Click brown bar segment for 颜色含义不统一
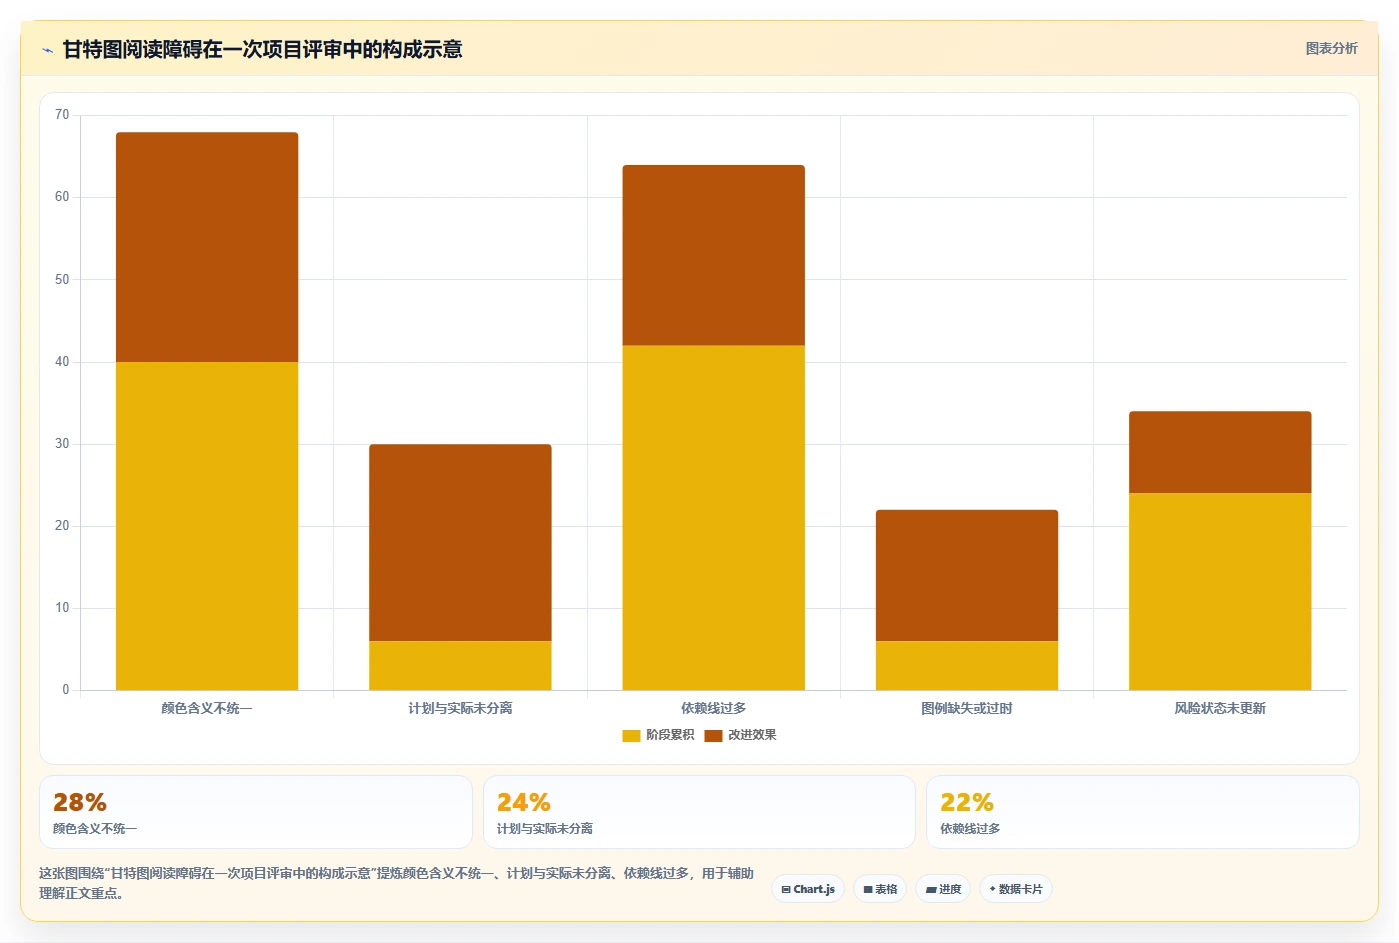The height and width of the screenshot is (943, 1399). (x=207, y=247)
